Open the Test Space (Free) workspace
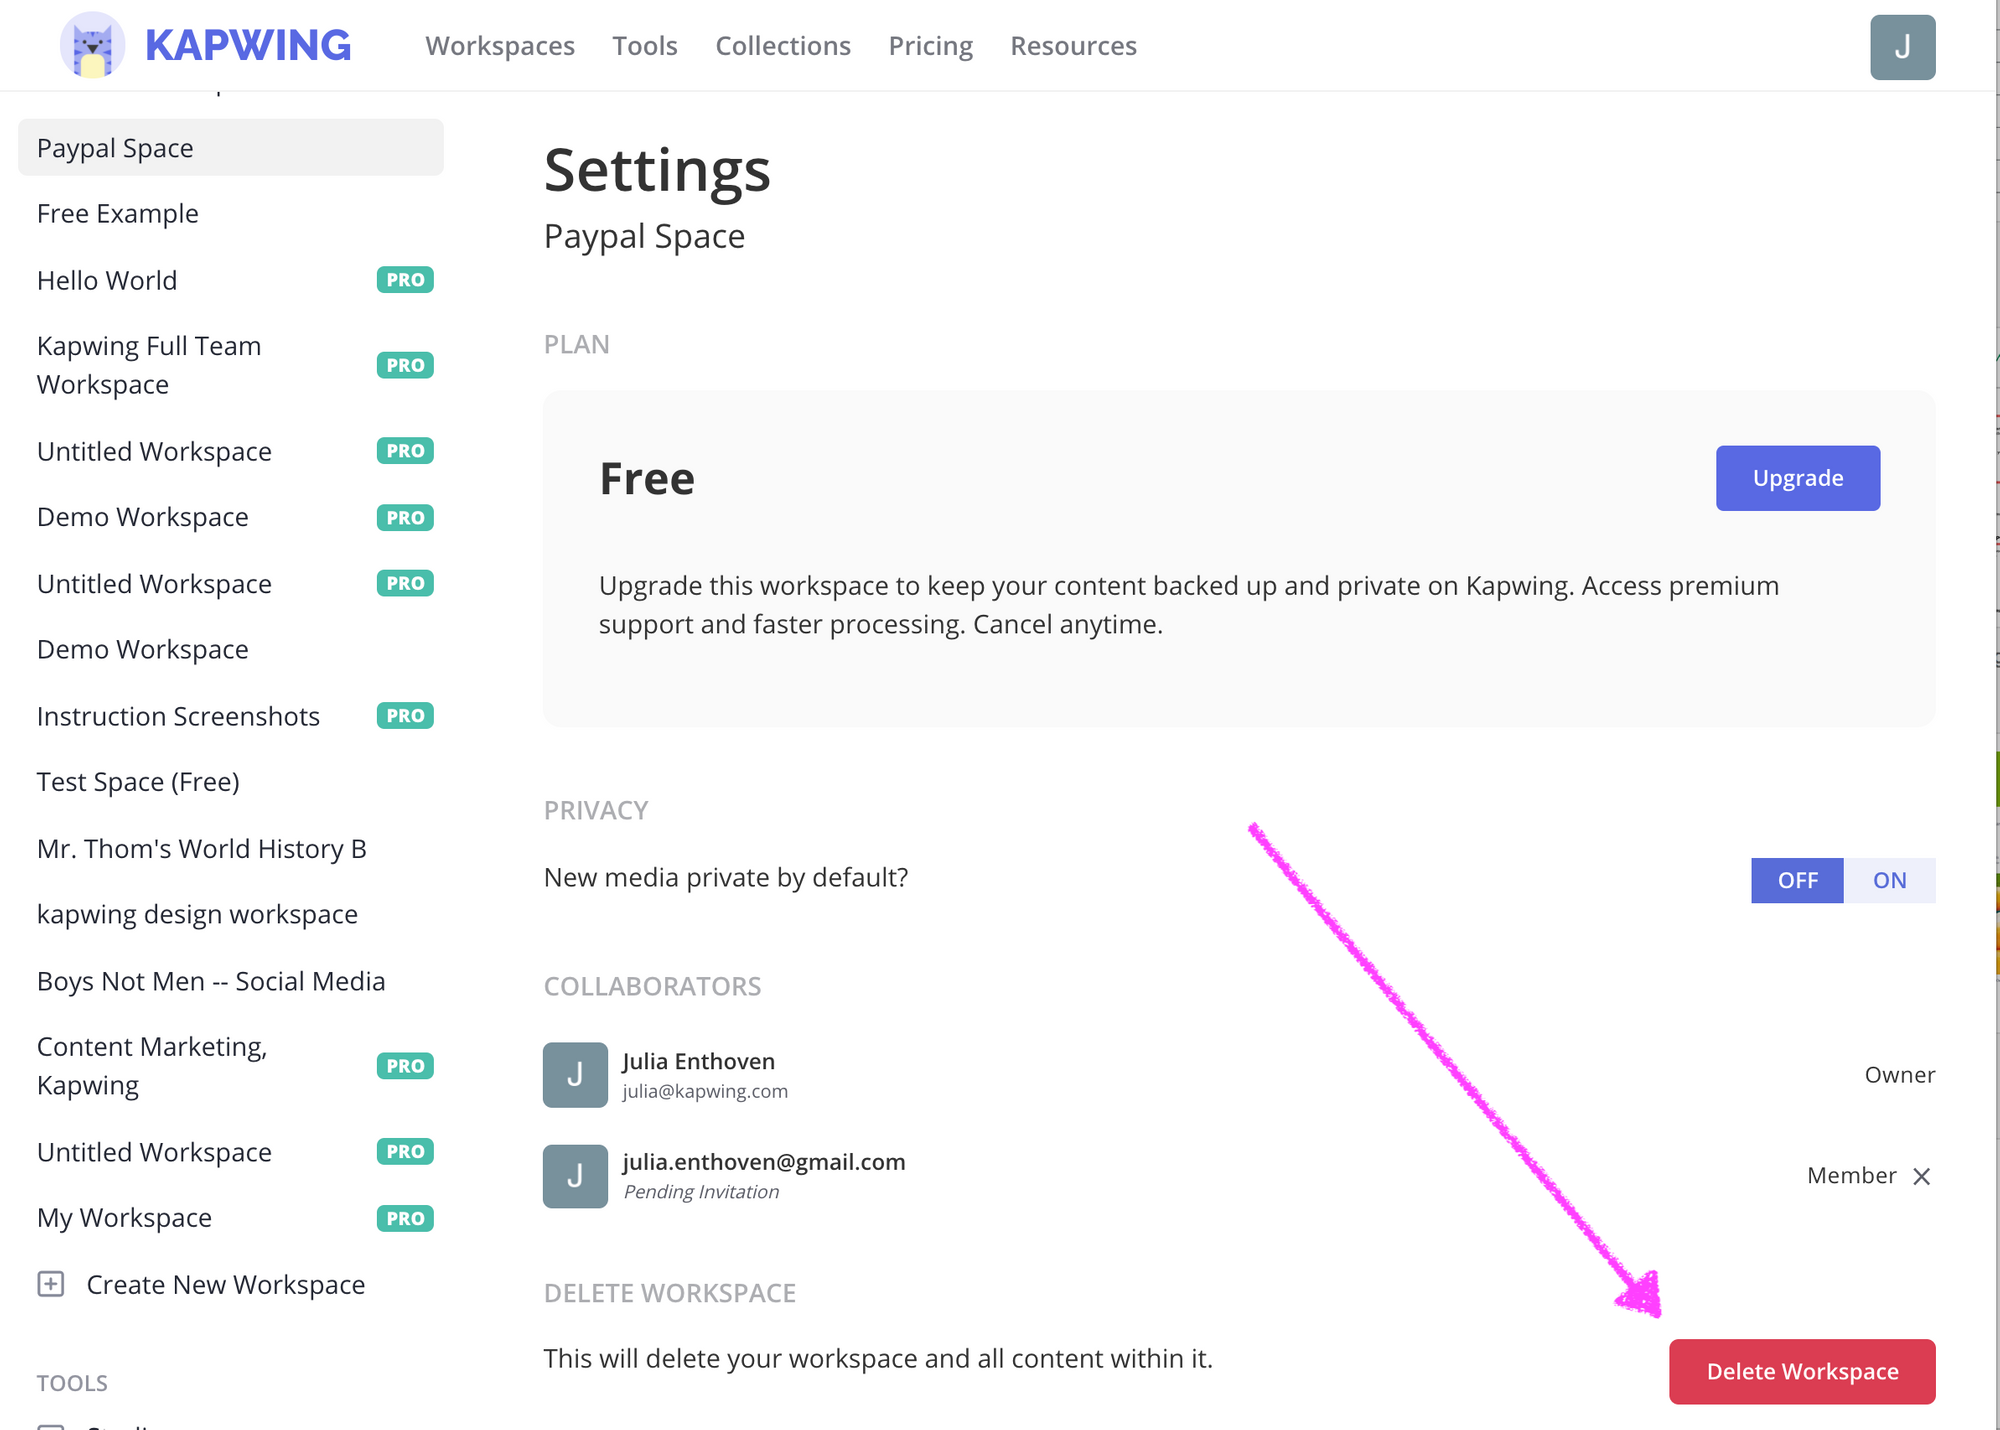The height and width of the screenshot is (1430, 2000). (x=138, y=782)
